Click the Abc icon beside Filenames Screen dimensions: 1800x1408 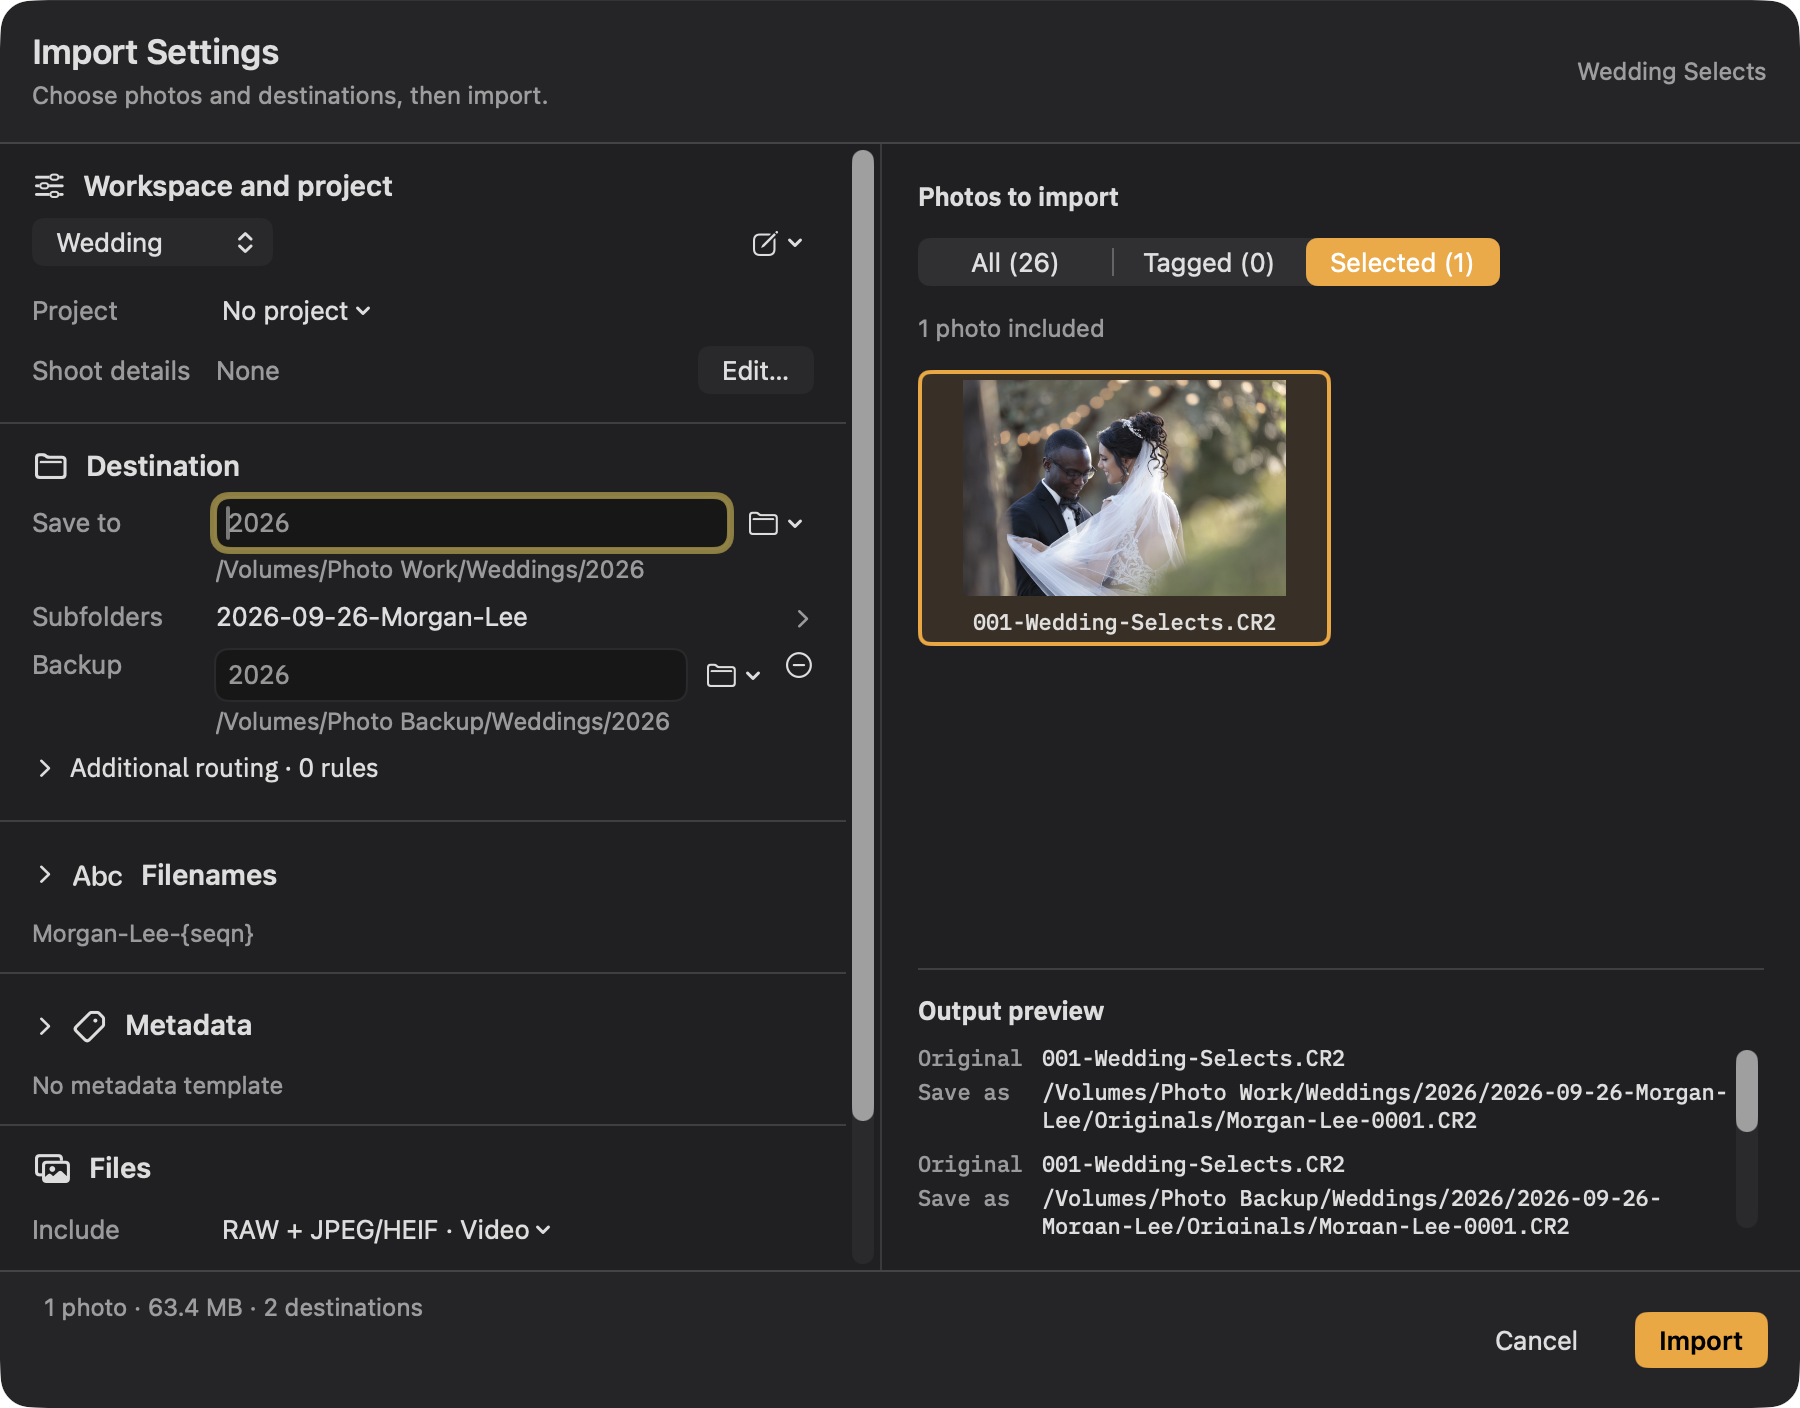coord(98,876)
